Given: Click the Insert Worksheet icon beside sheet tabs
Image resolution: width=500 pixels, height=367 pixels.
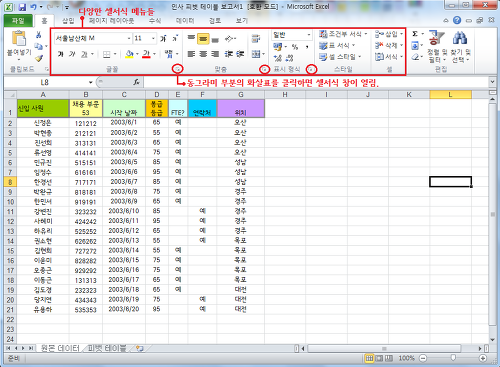Looking at the screenshot, I should coord(139,349).
